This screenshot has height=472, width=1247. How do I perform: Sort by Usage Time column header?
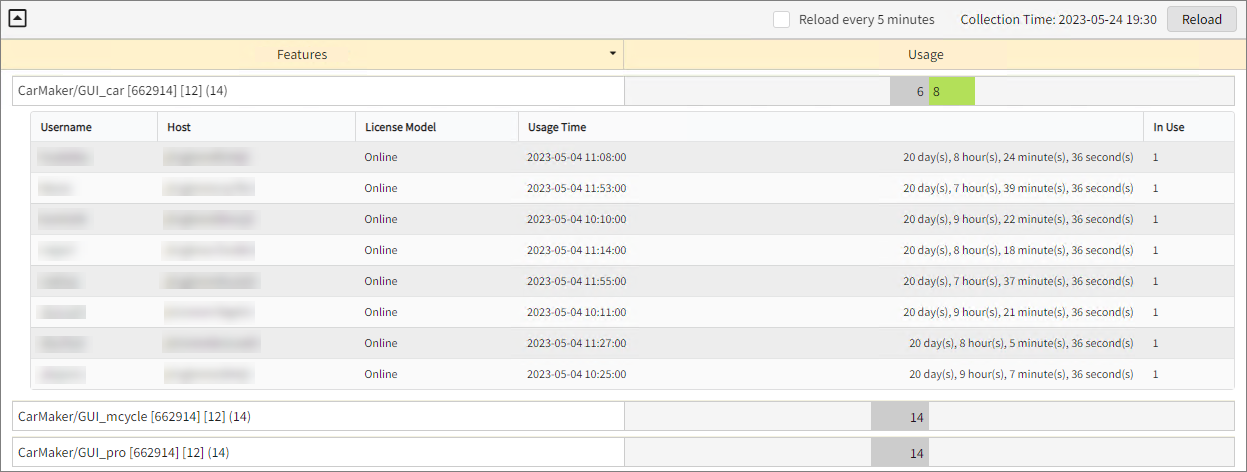click(830, 127)
